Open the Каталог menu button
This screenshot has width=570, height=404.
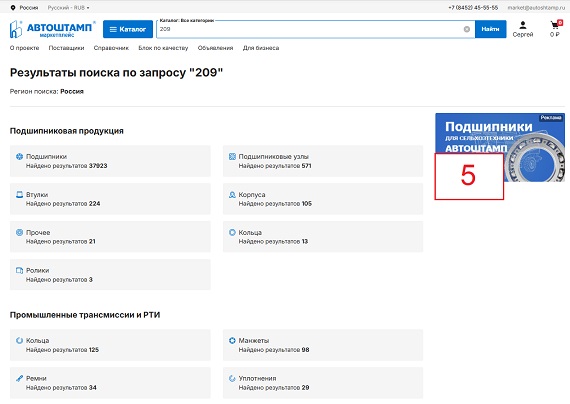[128, 29]
